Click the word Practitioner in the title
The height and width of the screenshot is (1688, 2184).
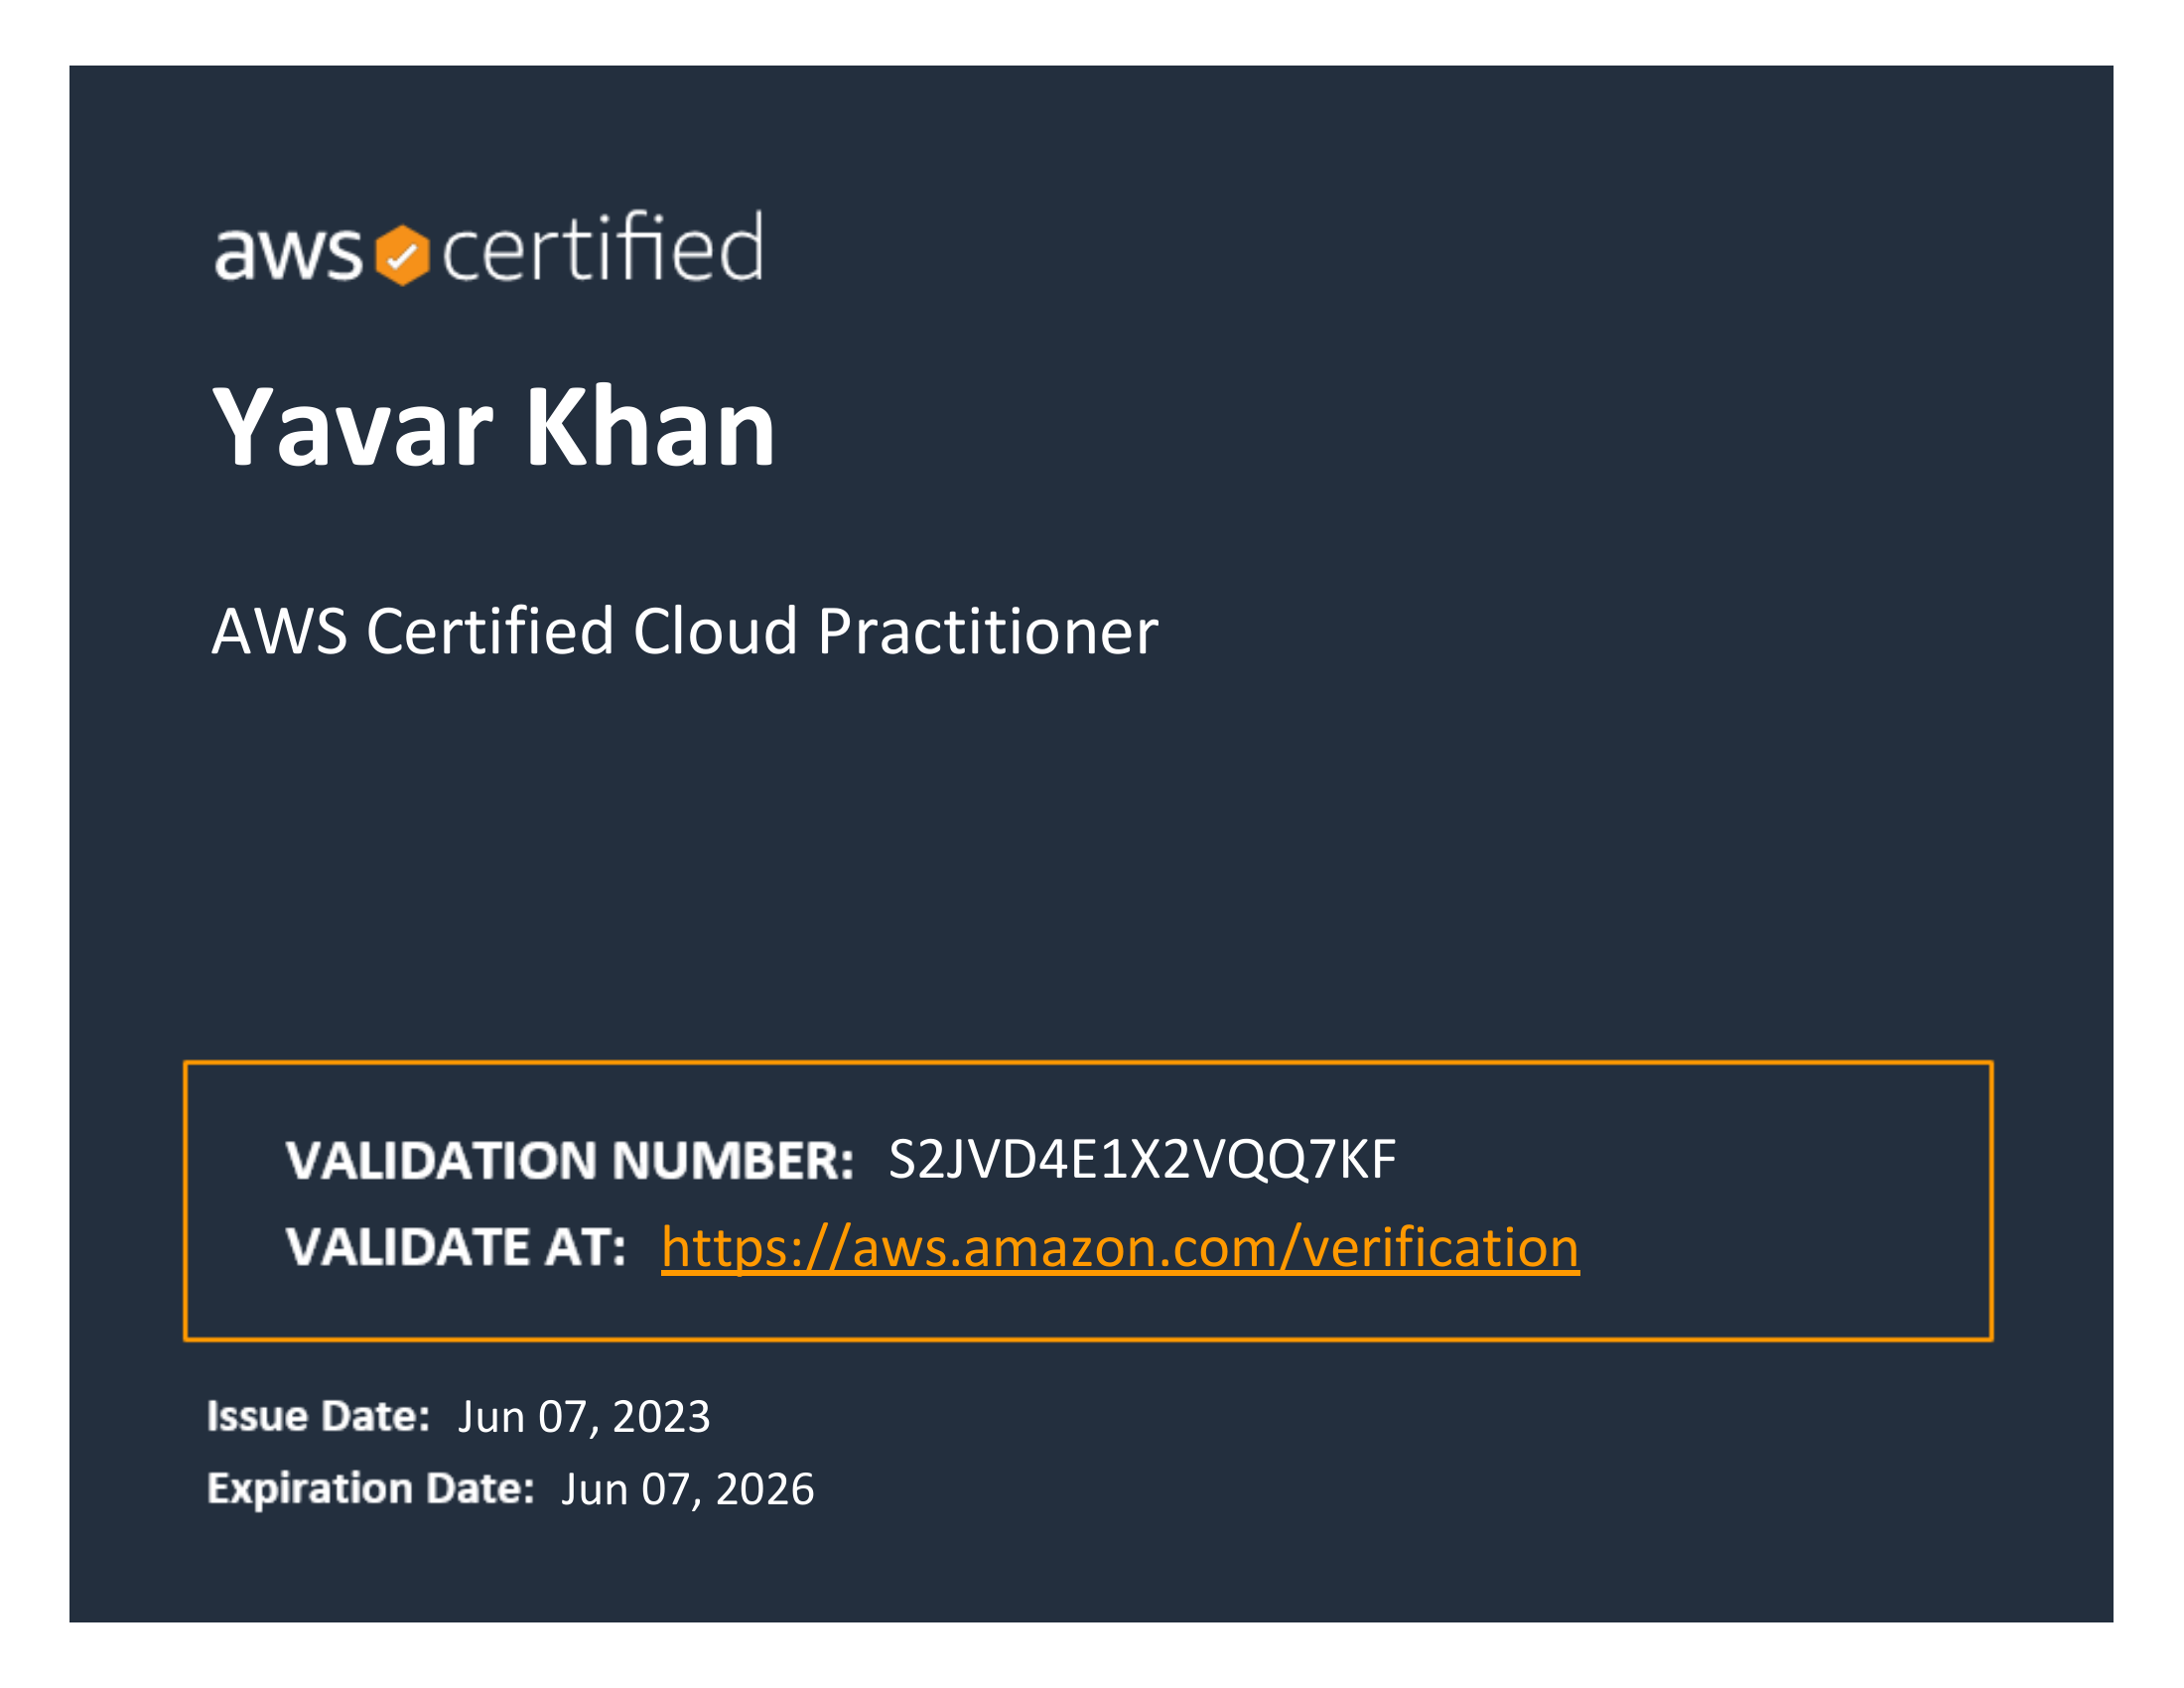point(988,632)
